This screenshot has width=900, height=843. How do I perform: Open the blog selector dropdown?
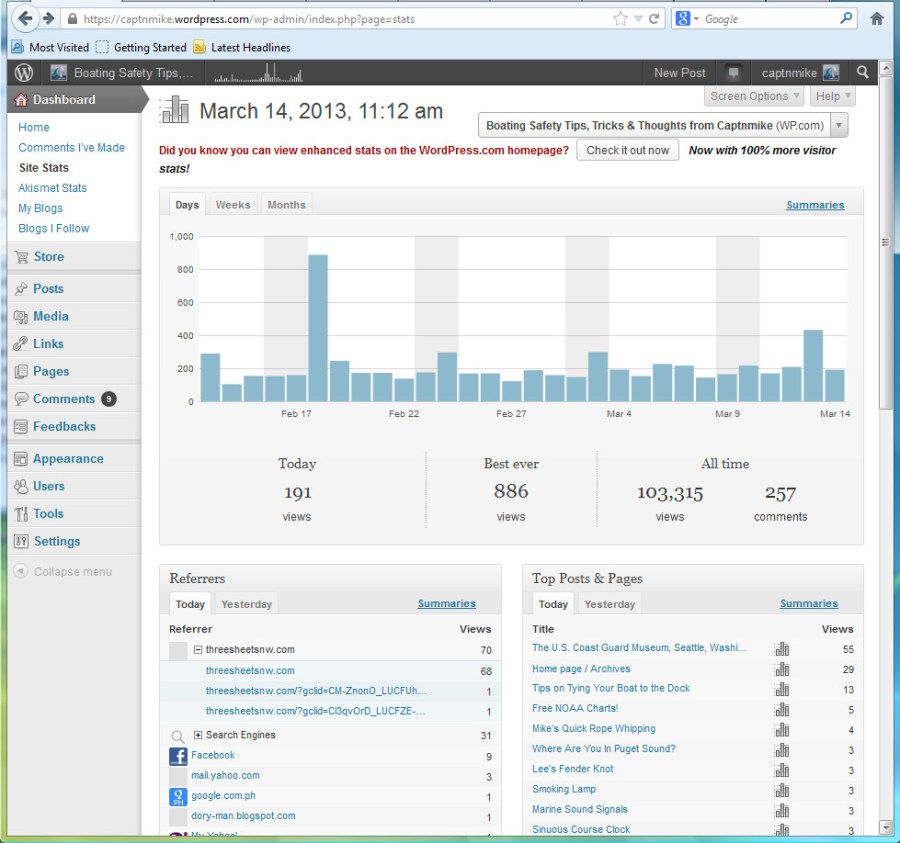pyautogui.click(x=838, y=126)
